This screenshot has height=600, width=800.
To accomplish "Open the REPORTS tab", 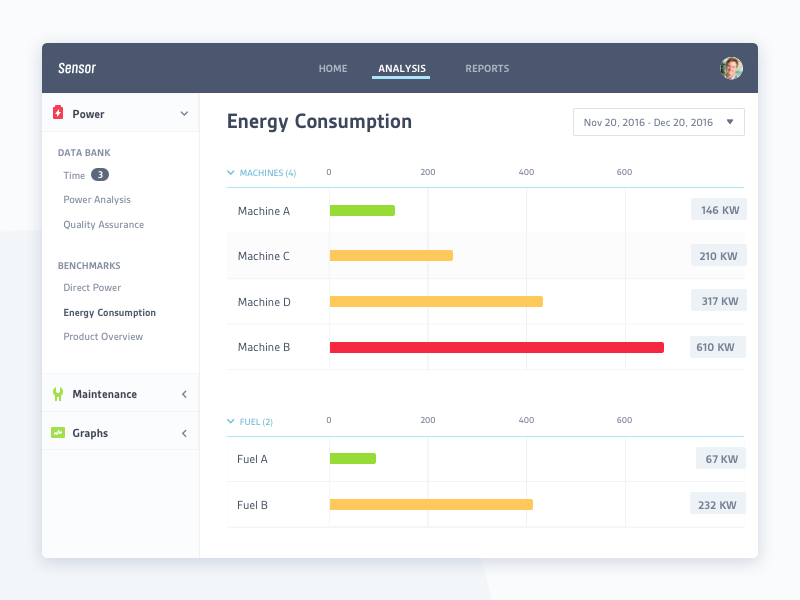I will (487, 68).
